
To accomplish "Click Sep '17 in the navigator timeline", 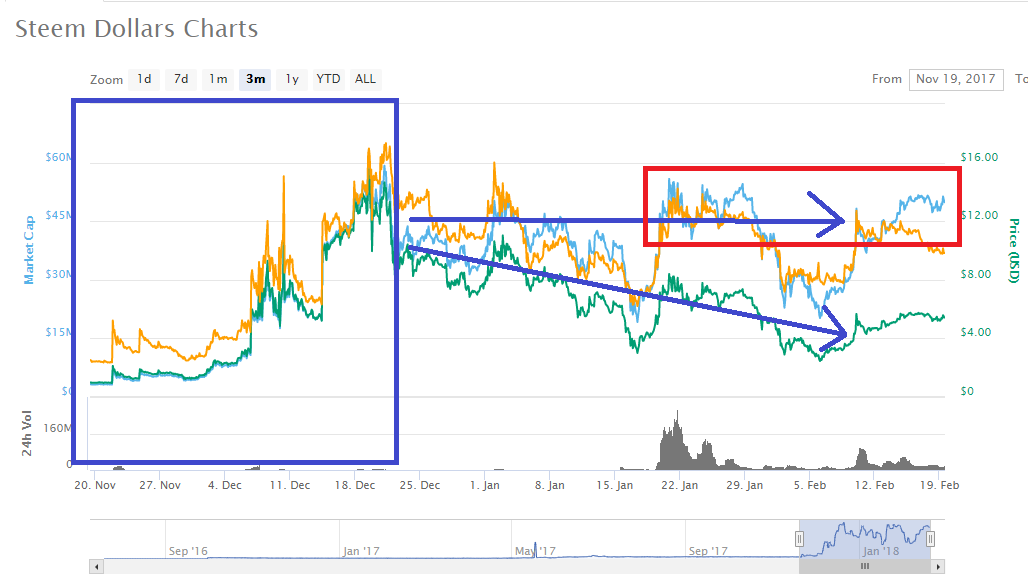I will tap(708, 551).
